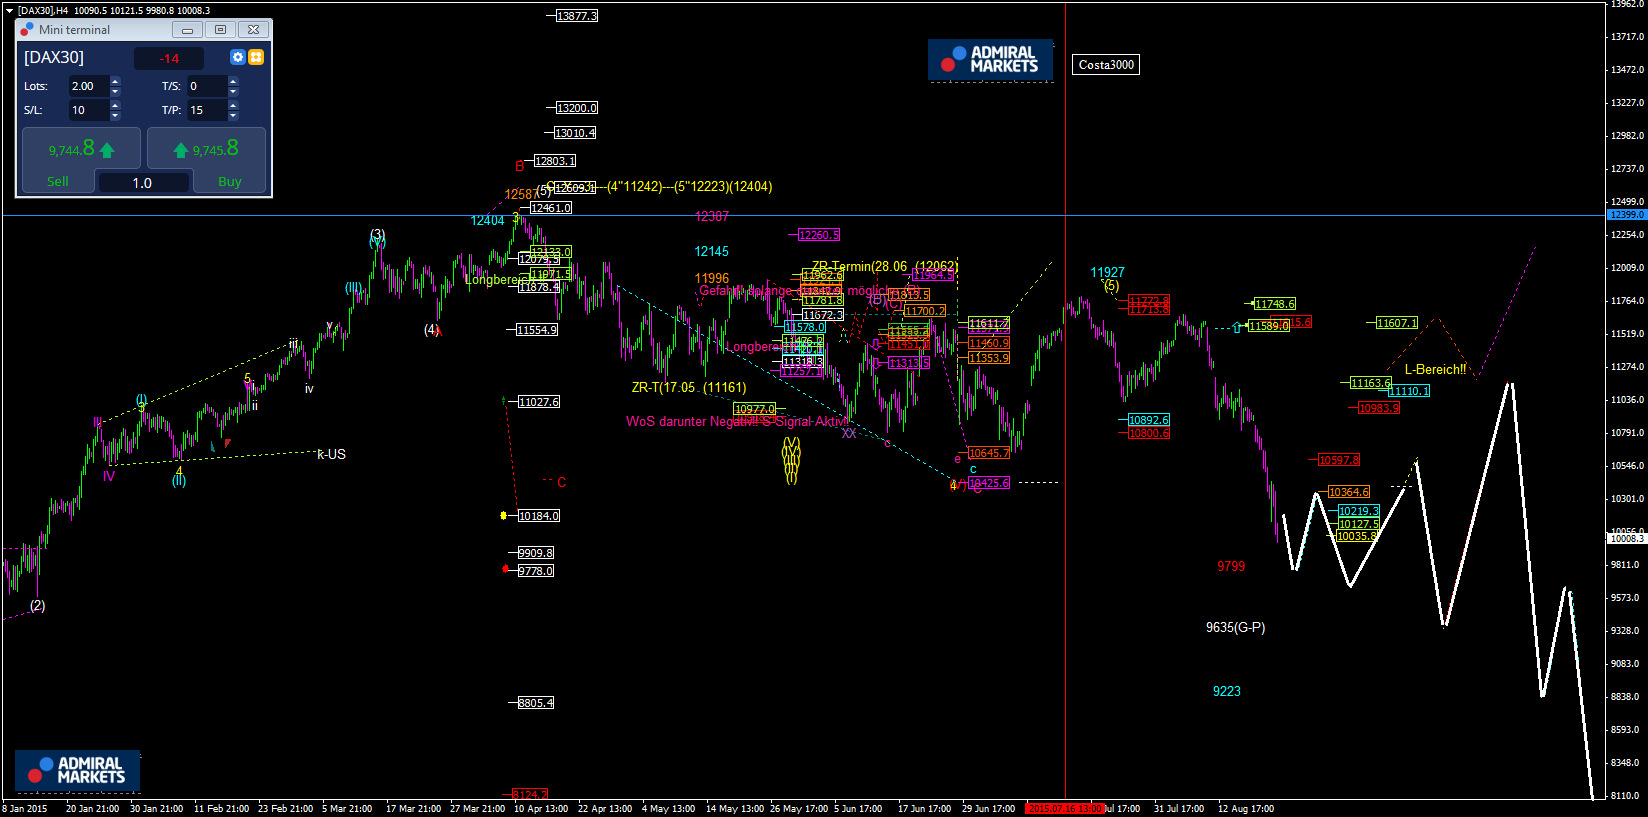This screenshot has width=1648, height=817.
Task: Maximize the Mini terminal panel
Action: point(220,30)
